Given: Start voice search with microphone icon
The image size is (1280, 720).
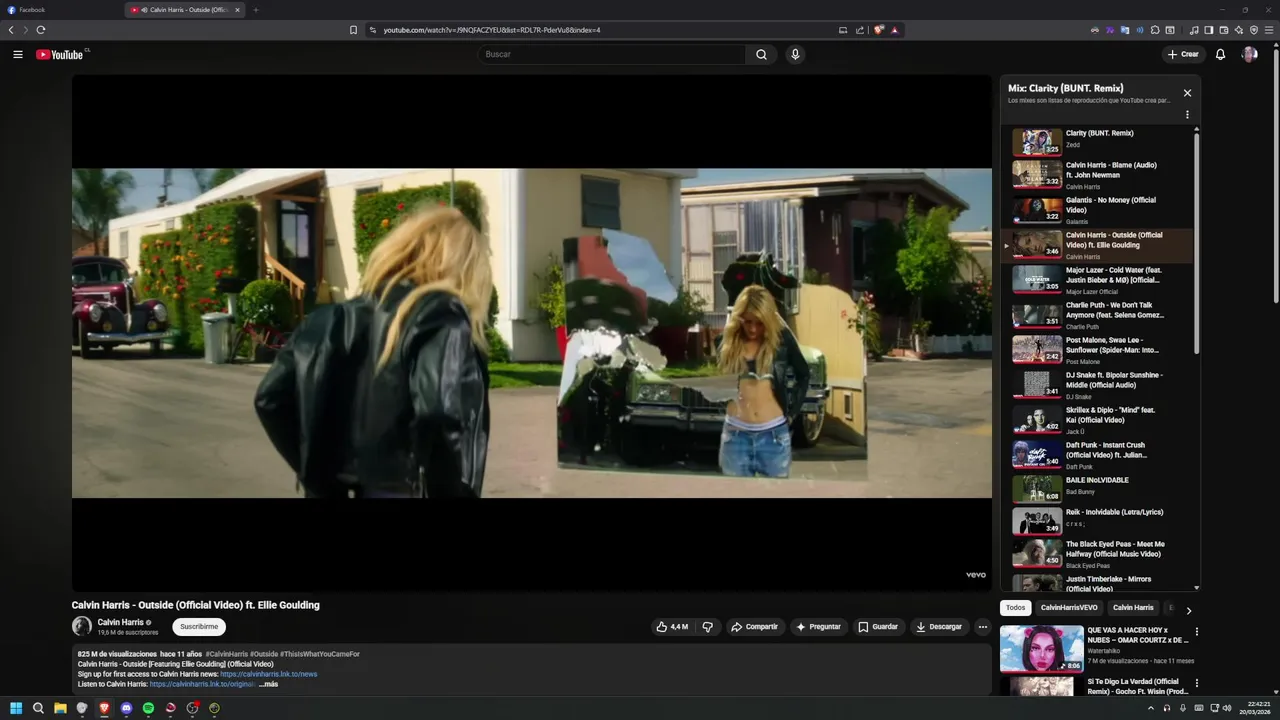Looking at the screenshot, I should point(795,54).
